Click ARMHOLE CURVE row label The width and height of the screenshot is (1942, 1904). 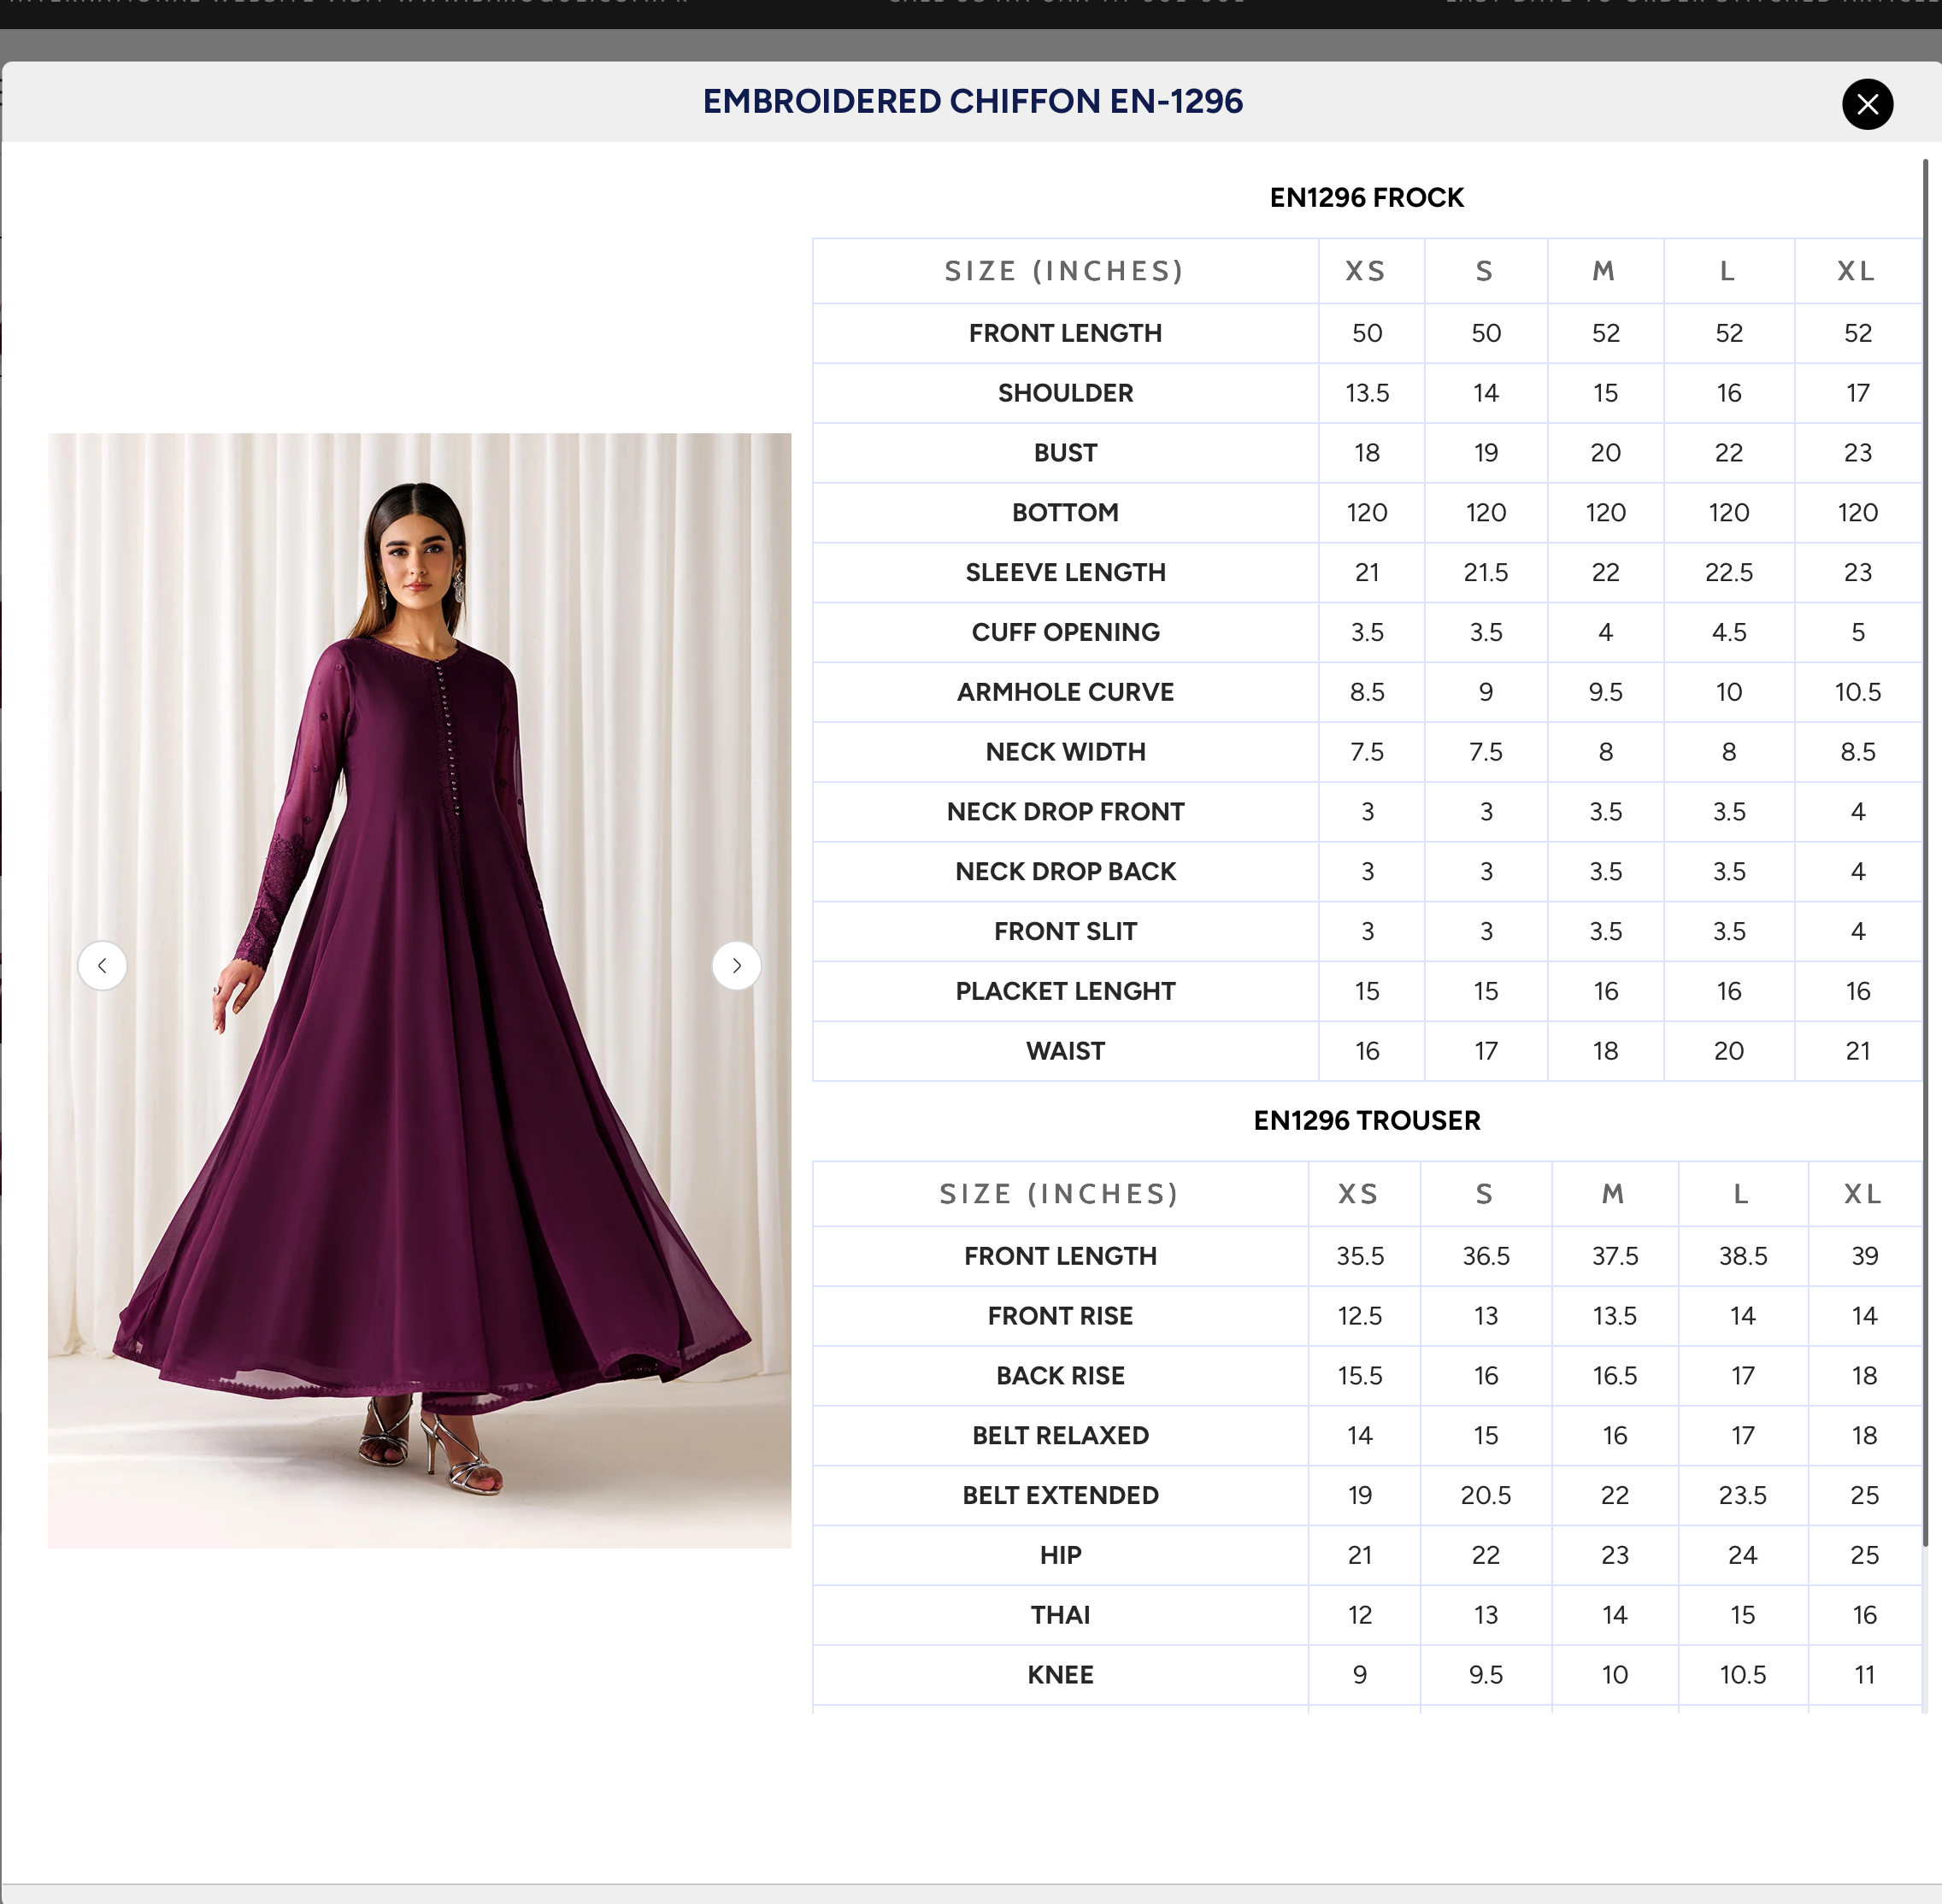(x=1065, y=692)
